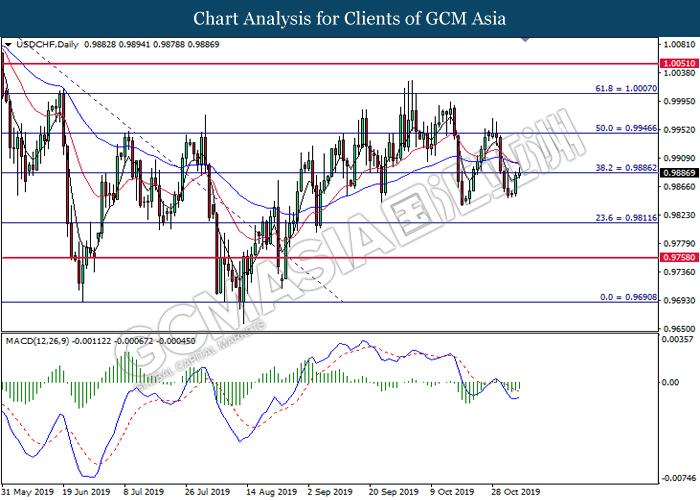Click the 31 May 2019 date marker
This screenshot has height=500, width=700.
tap(27, 492)
